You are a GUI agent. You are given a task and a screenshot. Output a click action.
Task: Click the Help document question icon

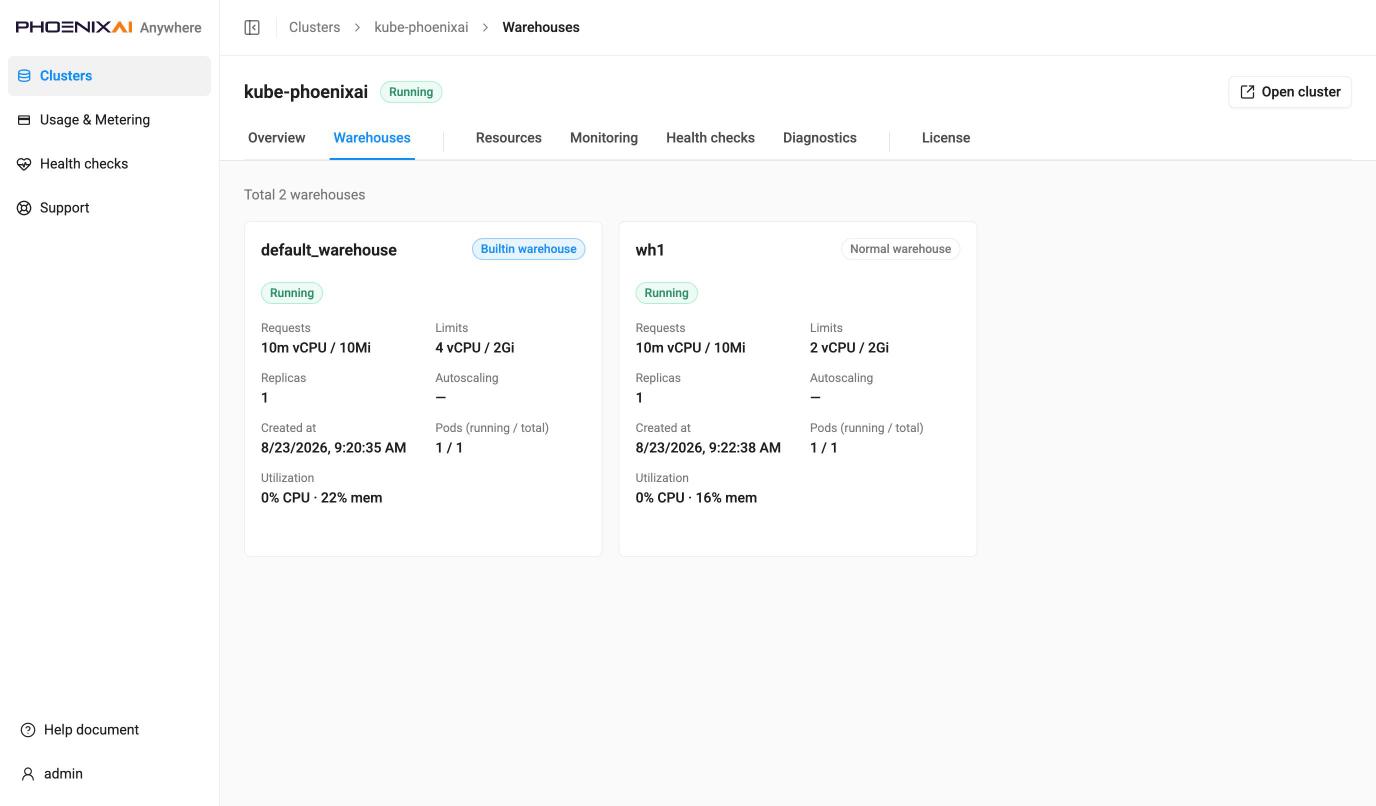(x=28, y=730)
